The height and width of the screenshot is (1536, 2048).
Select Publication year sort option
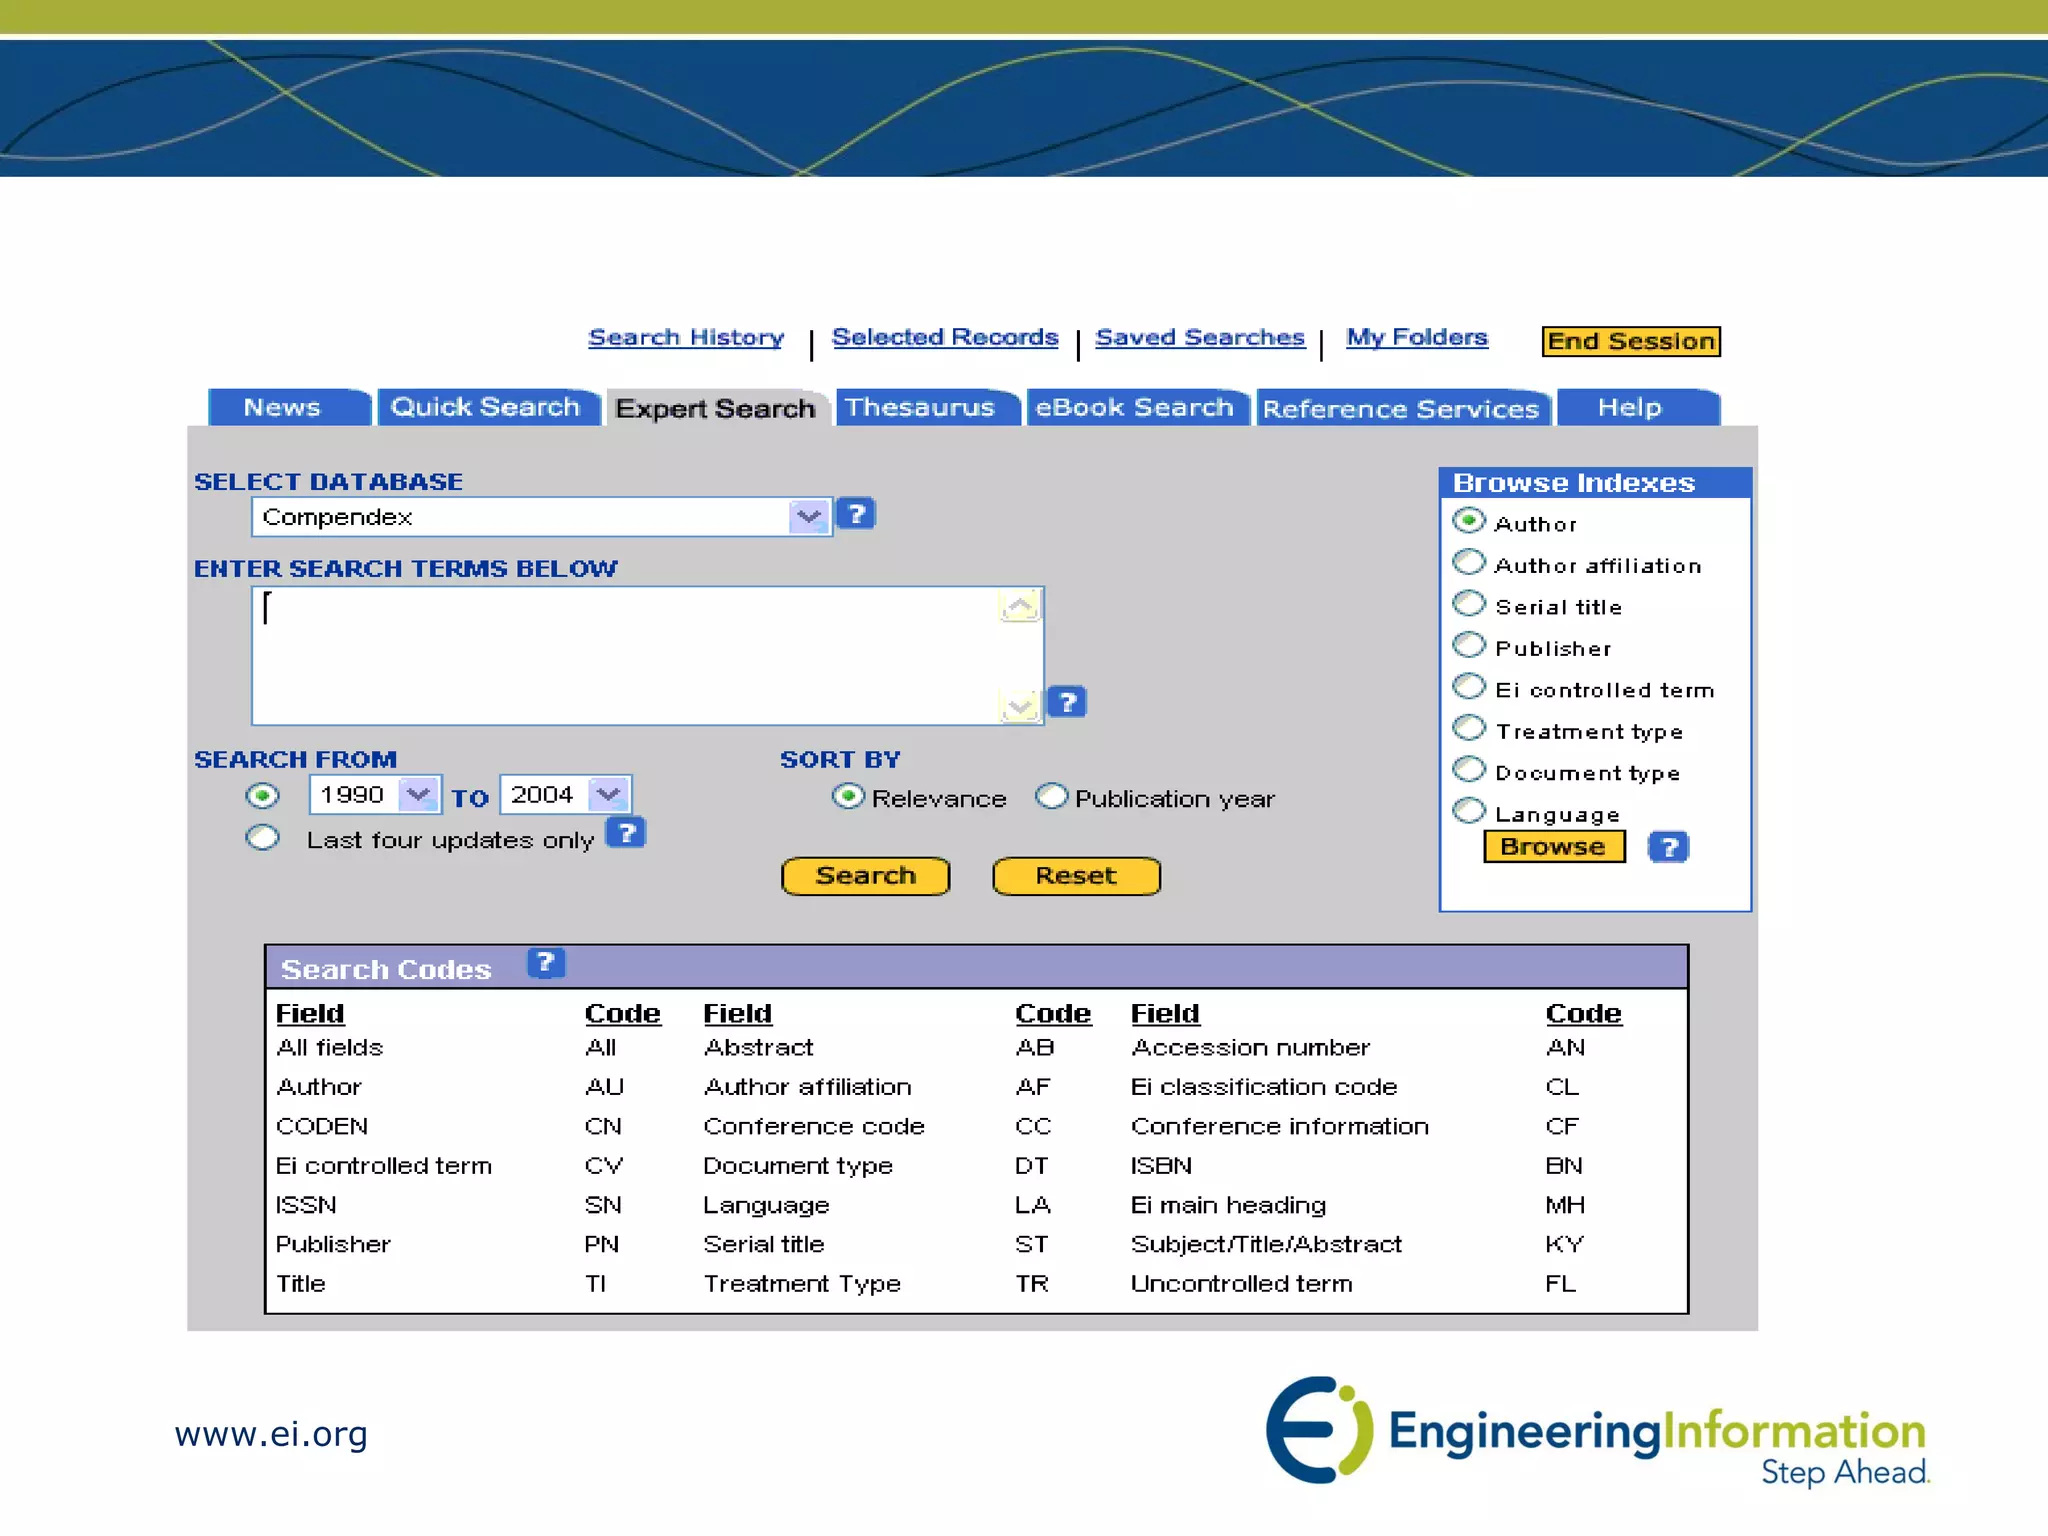pyautogui.click(x=1051, y=797)
